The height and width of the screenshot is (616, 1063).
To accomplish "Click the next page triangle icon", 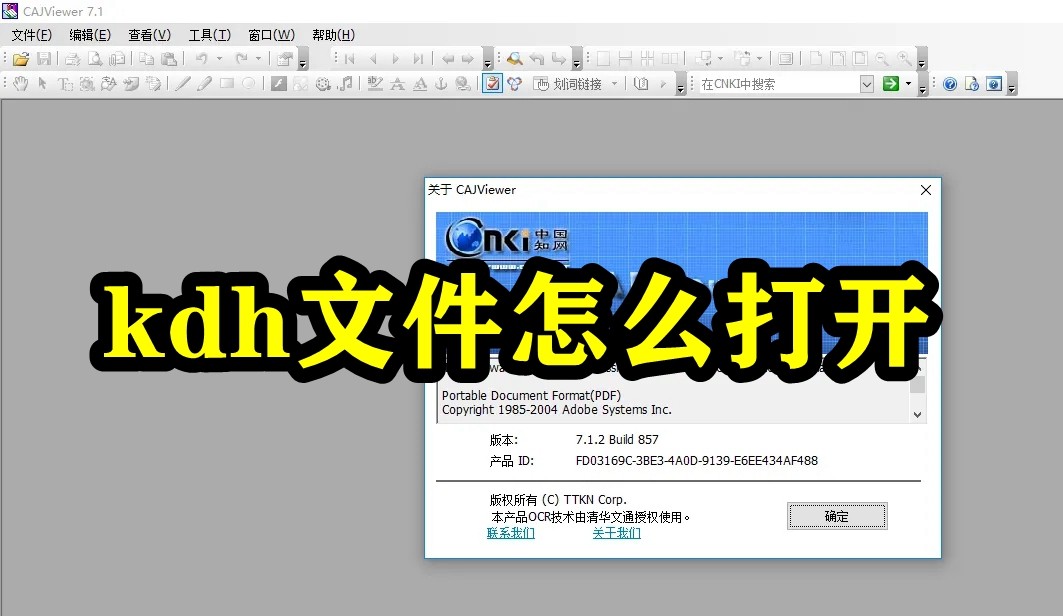I will click(x=396, y=59).
